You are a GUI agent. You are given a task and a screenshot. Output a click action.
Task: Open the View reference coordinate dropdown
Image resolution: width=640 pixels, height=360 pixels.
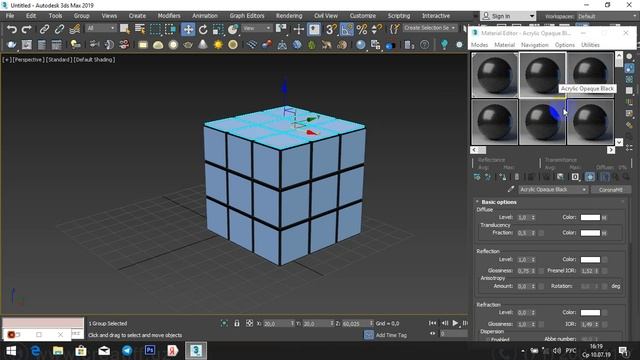pos(256,28)
